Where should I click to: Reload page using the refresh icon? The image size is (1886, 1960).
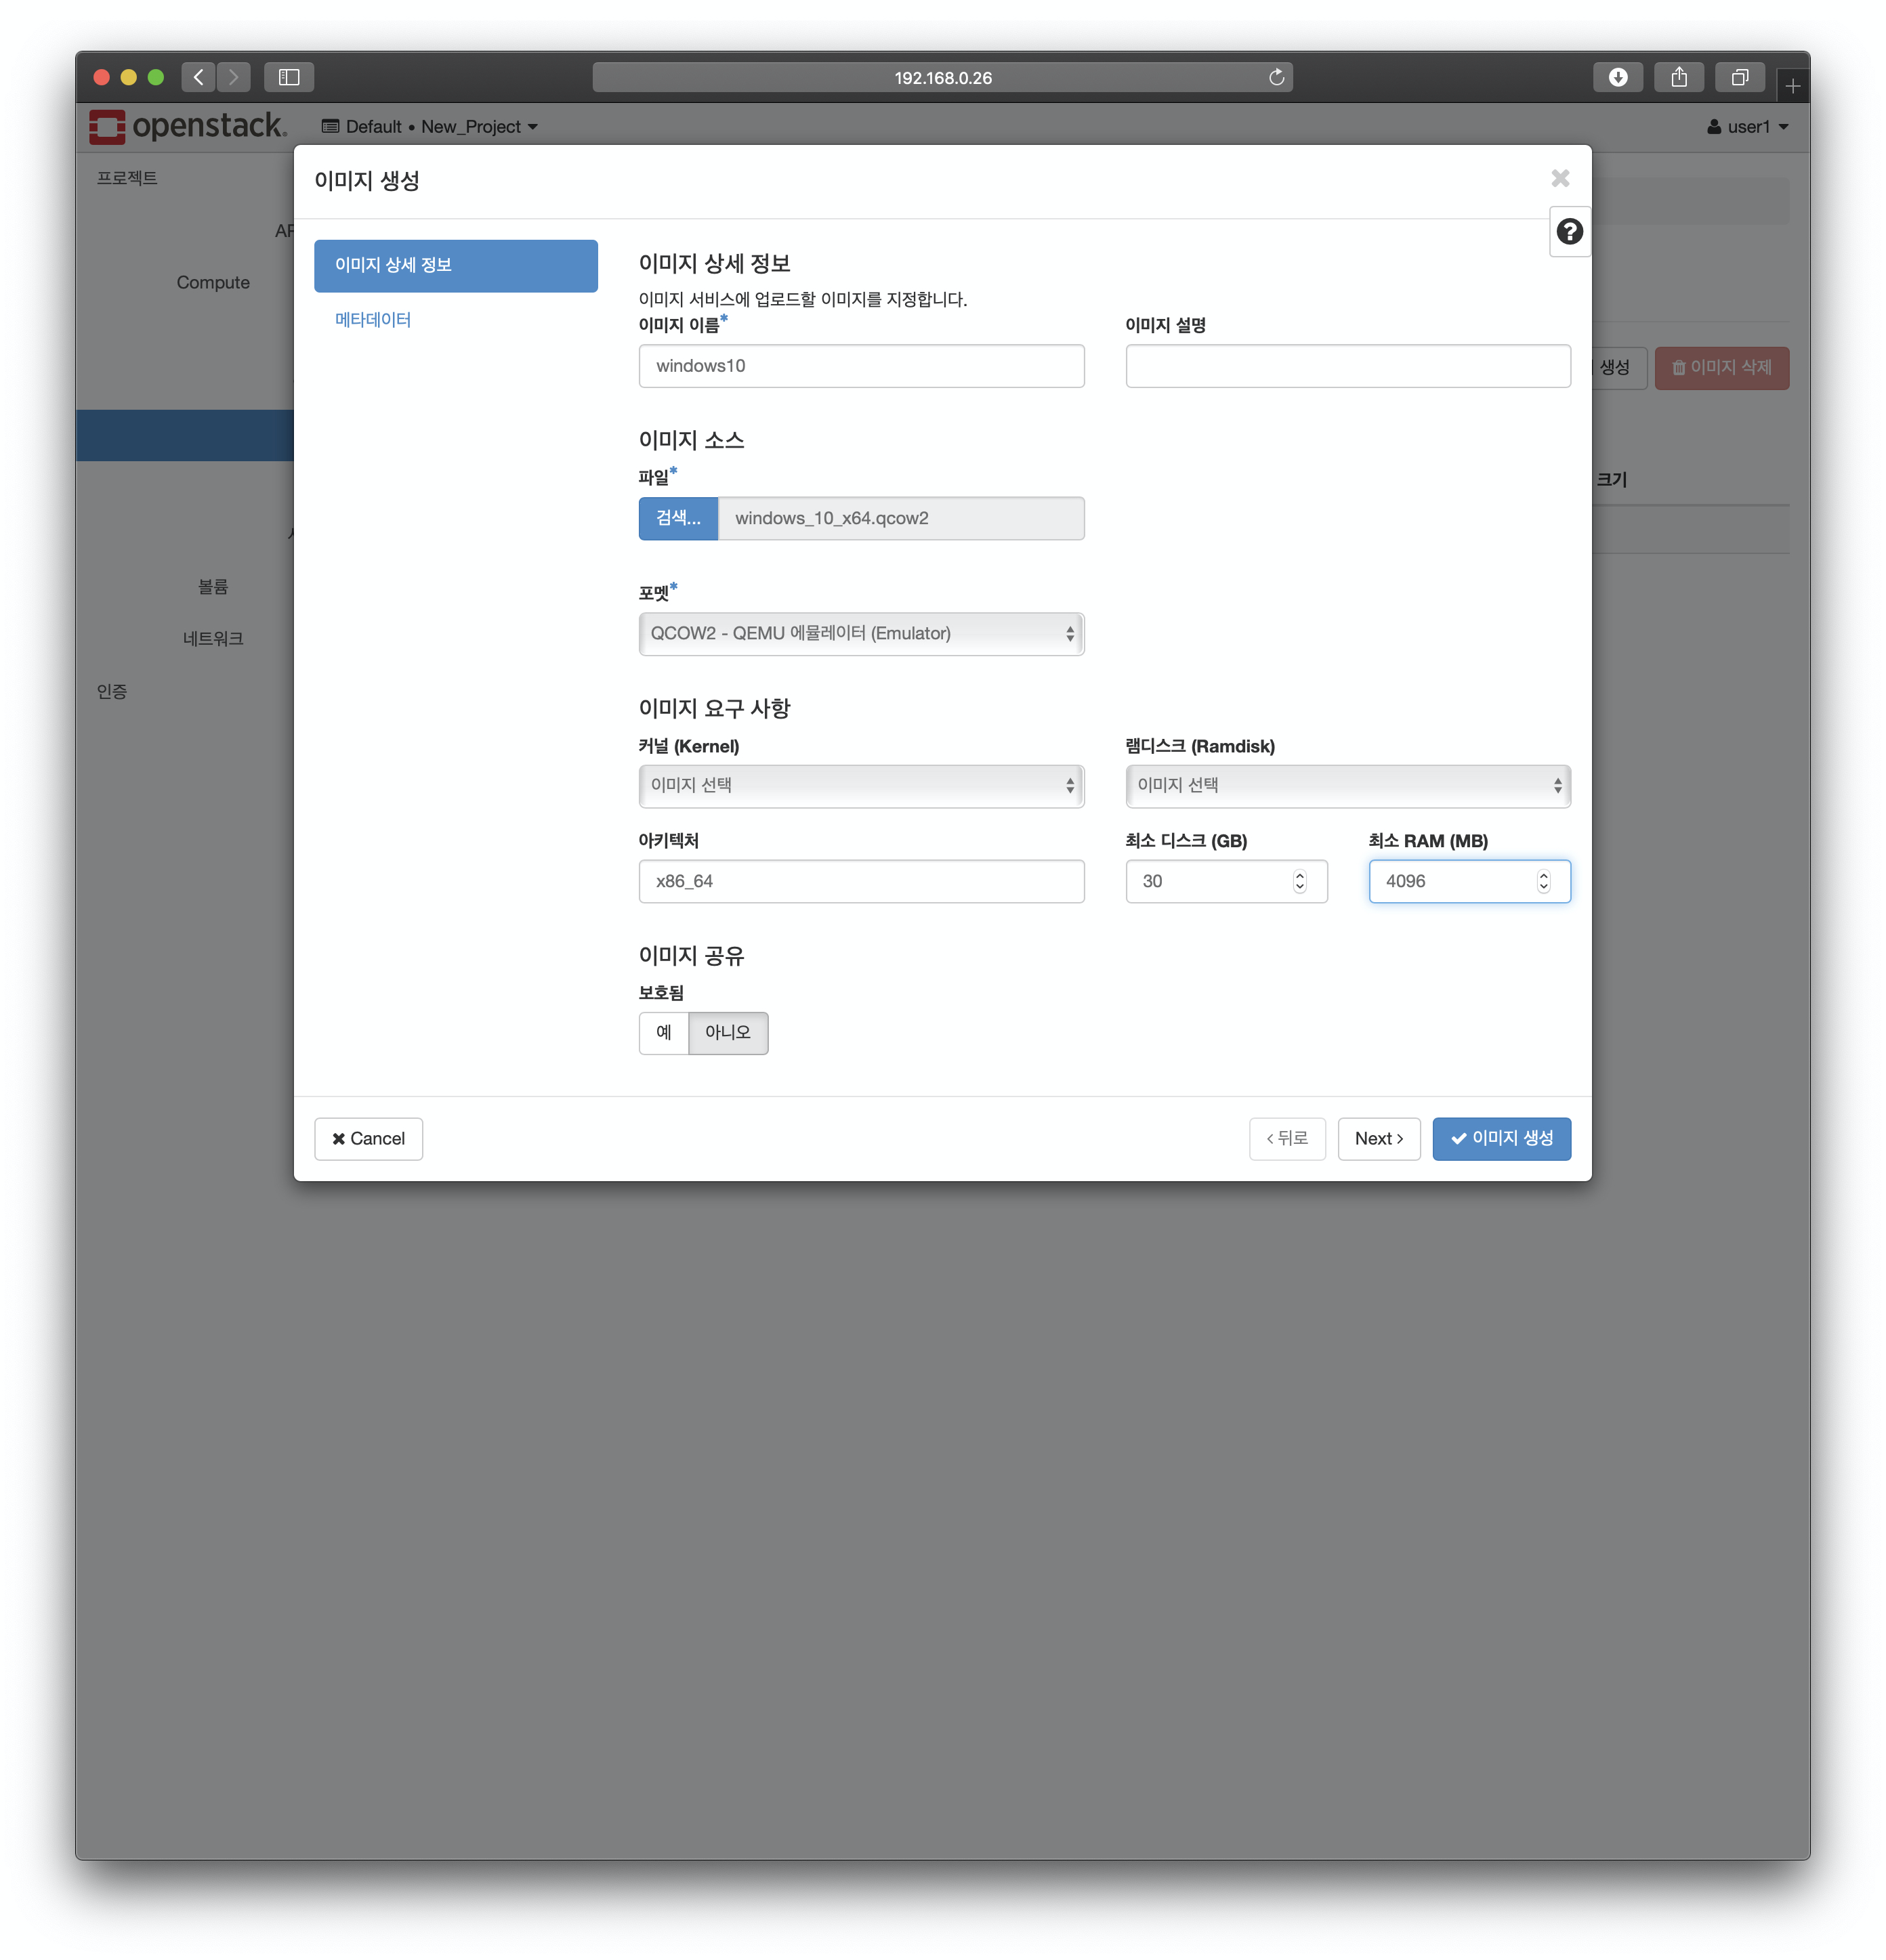[x=1276, y=77]
